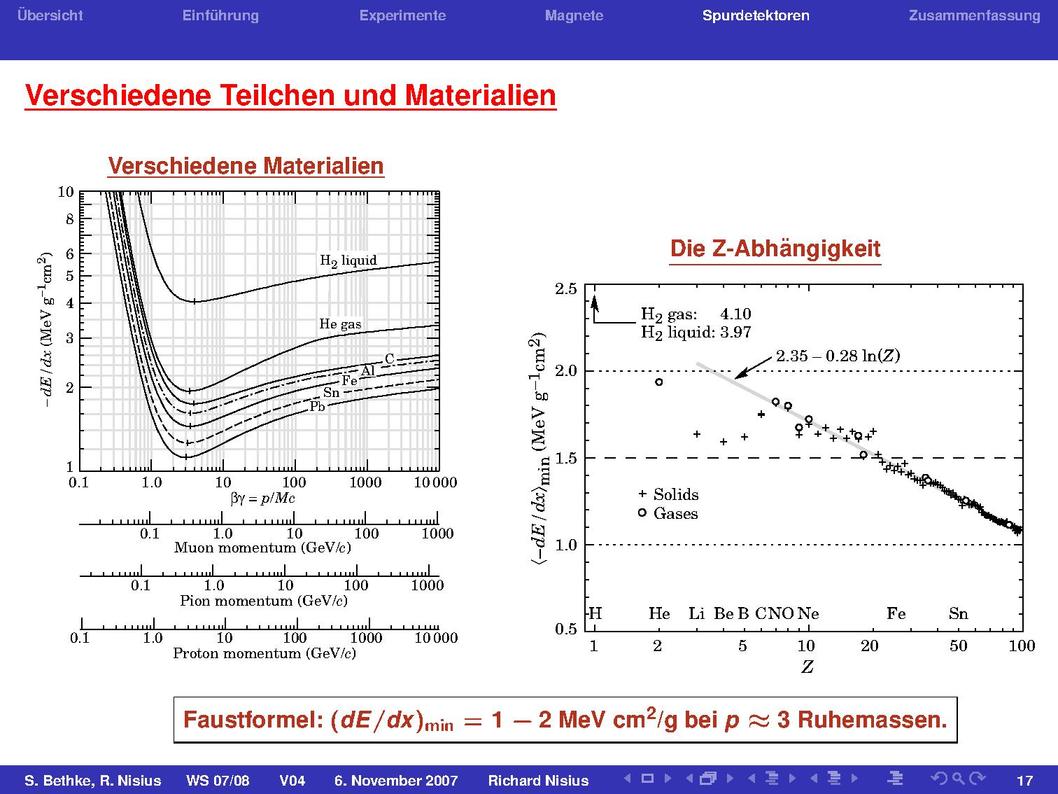Click 'Proton momentum (GeV/c)' axis label
1058x794 pixels.
(x=264, y=653)
